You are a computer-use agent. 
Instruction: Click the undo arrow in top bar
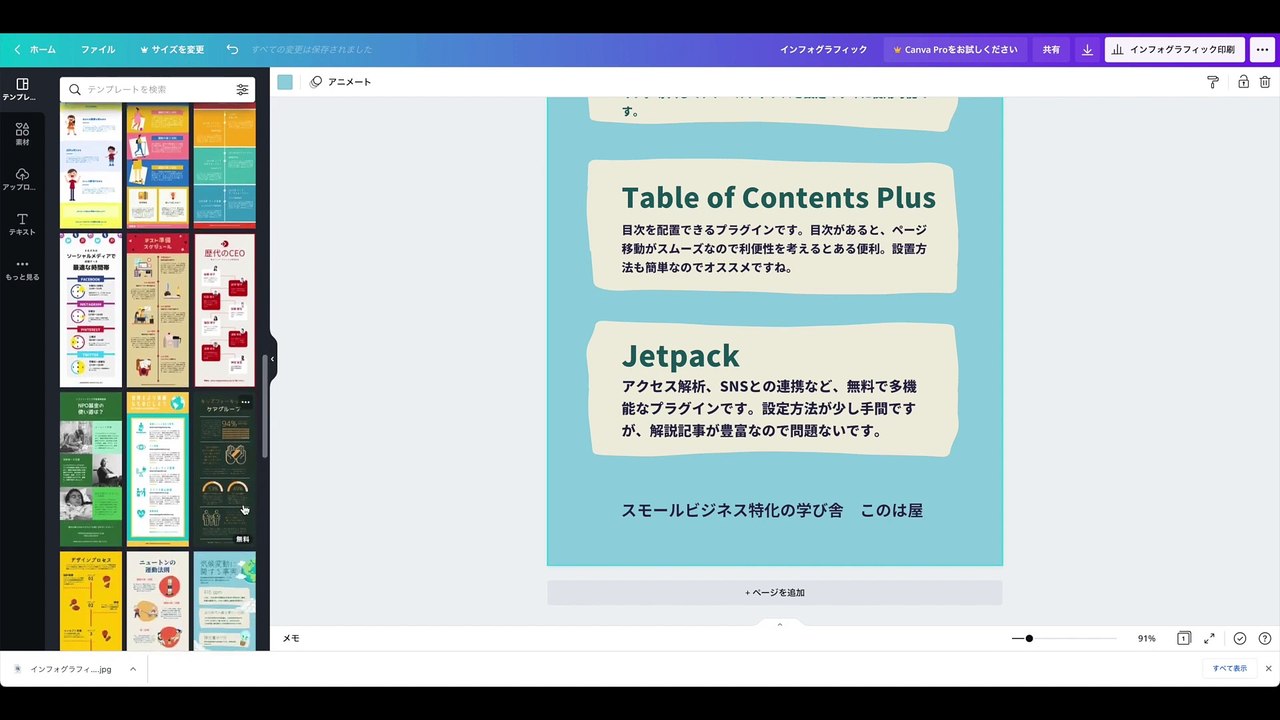tap(232, 50)
